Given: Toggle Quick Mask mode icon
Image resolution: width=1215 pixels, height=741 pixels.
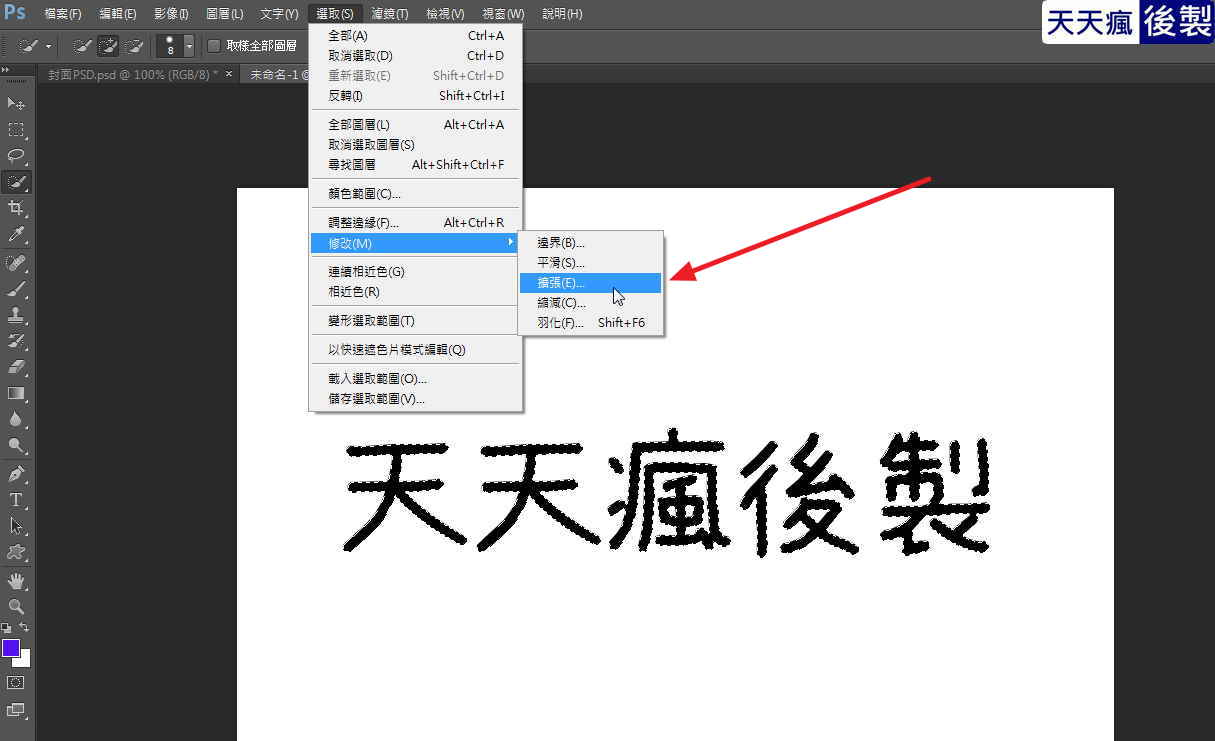Looking at the screenshot, I should click(x=17, y=682).
